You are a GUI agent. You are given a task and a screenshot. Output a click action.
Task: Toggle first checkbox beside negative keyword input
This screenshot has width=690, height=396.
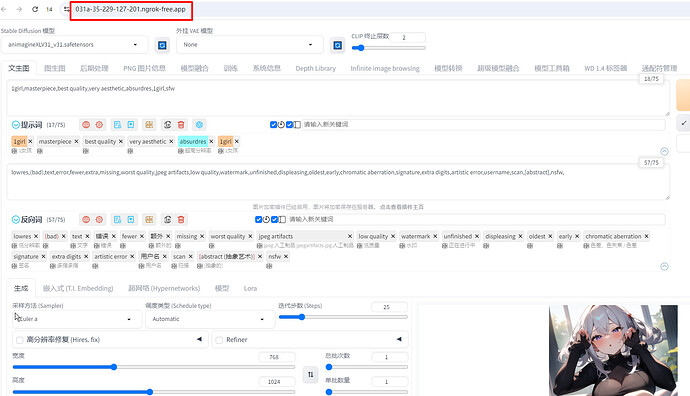click(258, 219)
